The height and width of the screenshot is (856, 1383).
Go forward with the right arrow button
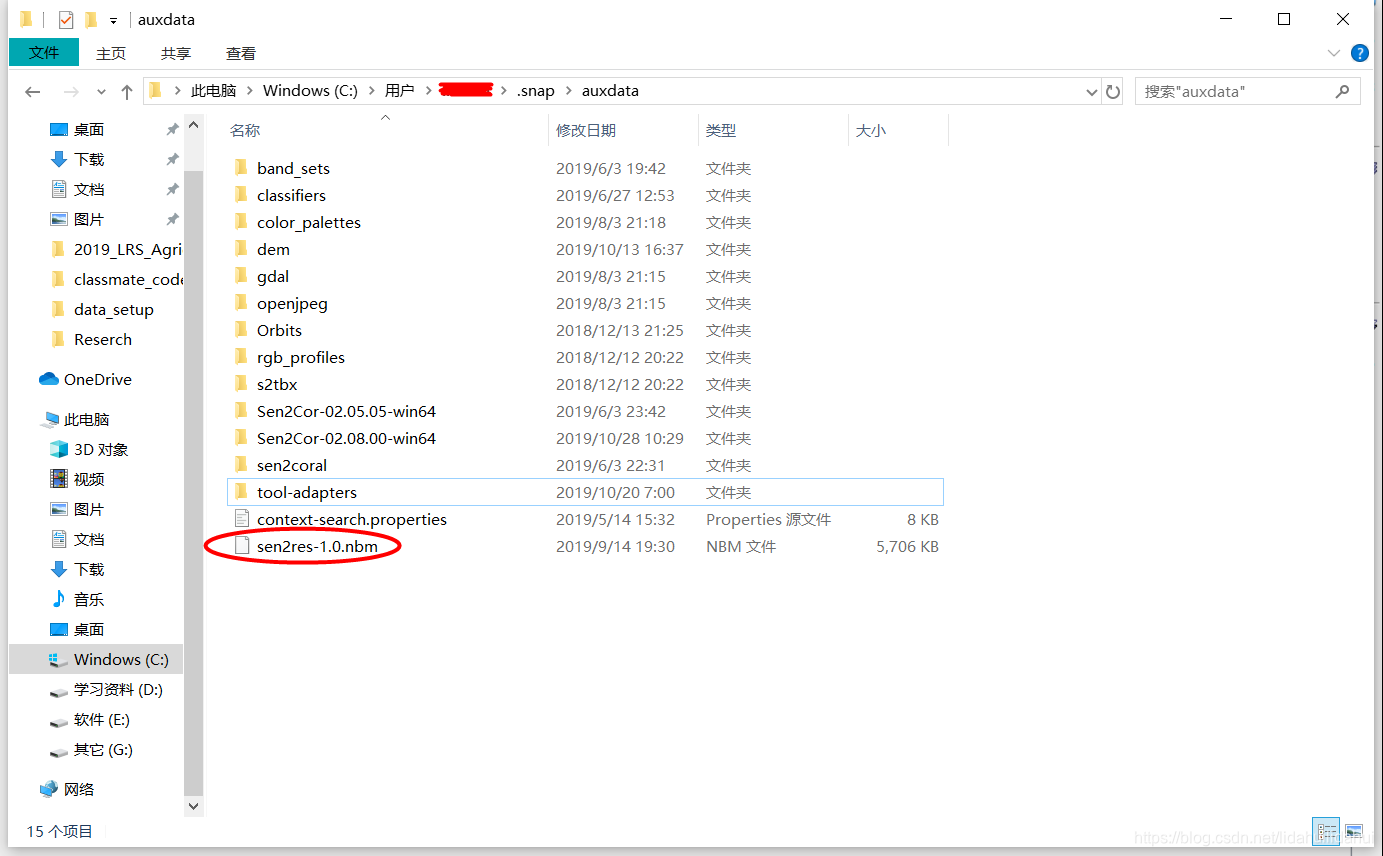coord(71,91)
